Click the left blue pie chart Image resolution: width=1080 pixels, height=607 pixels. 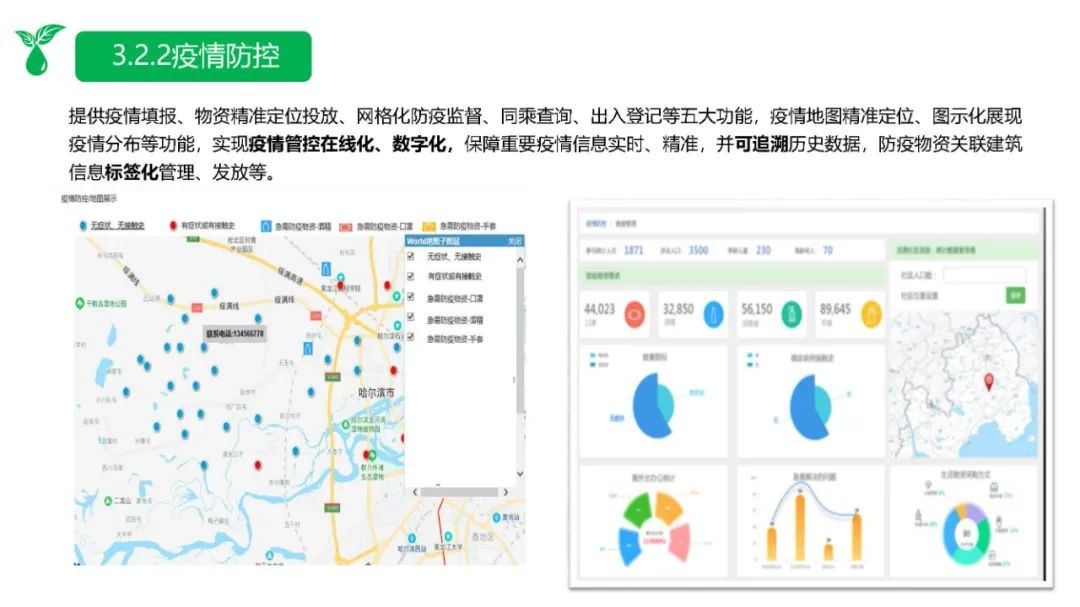(653, 407)
